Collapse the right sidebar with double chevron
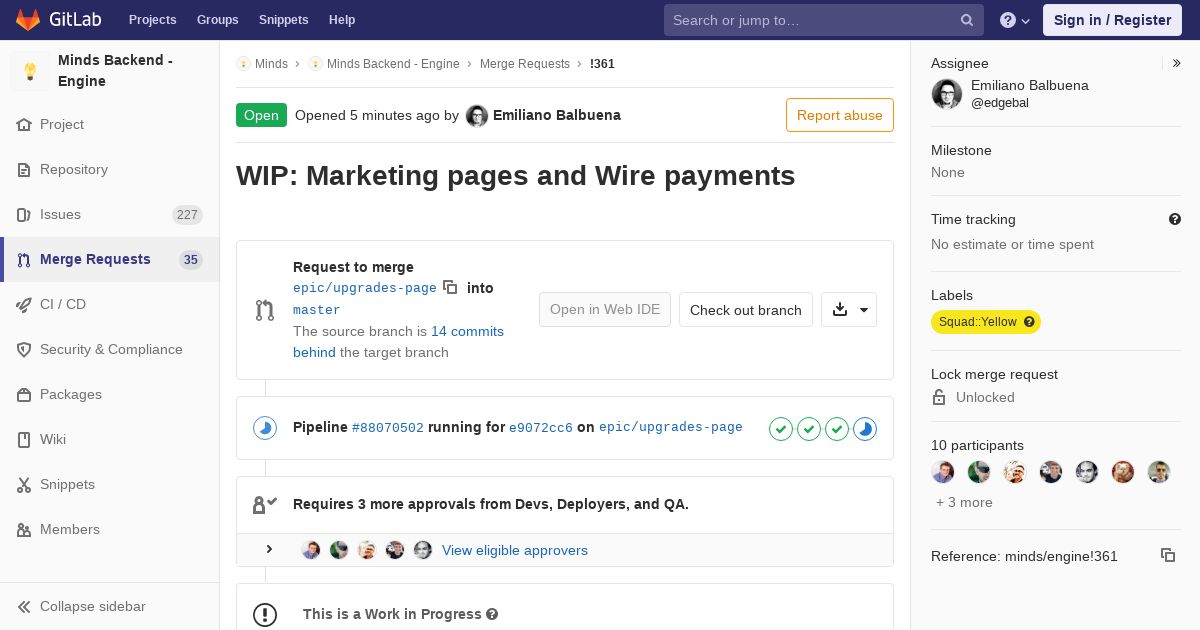 point(1177,63)
